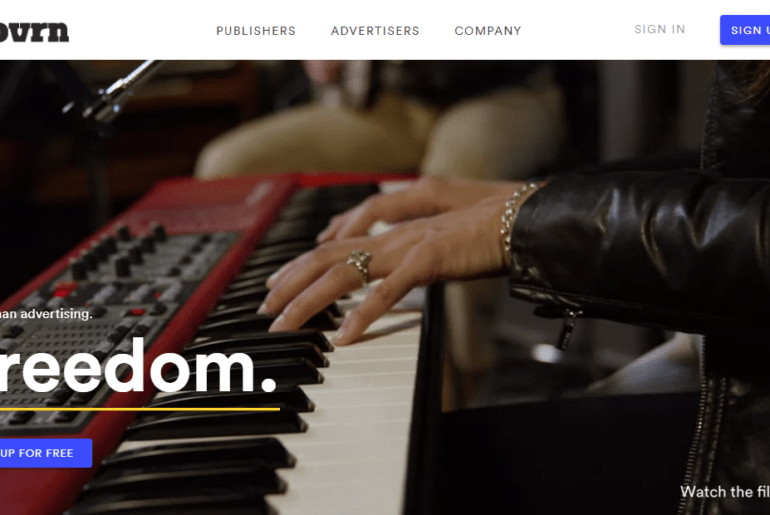Click the large 'freedom.' headline text
This screenshot has width=770, height=515.
coord(138,367)
